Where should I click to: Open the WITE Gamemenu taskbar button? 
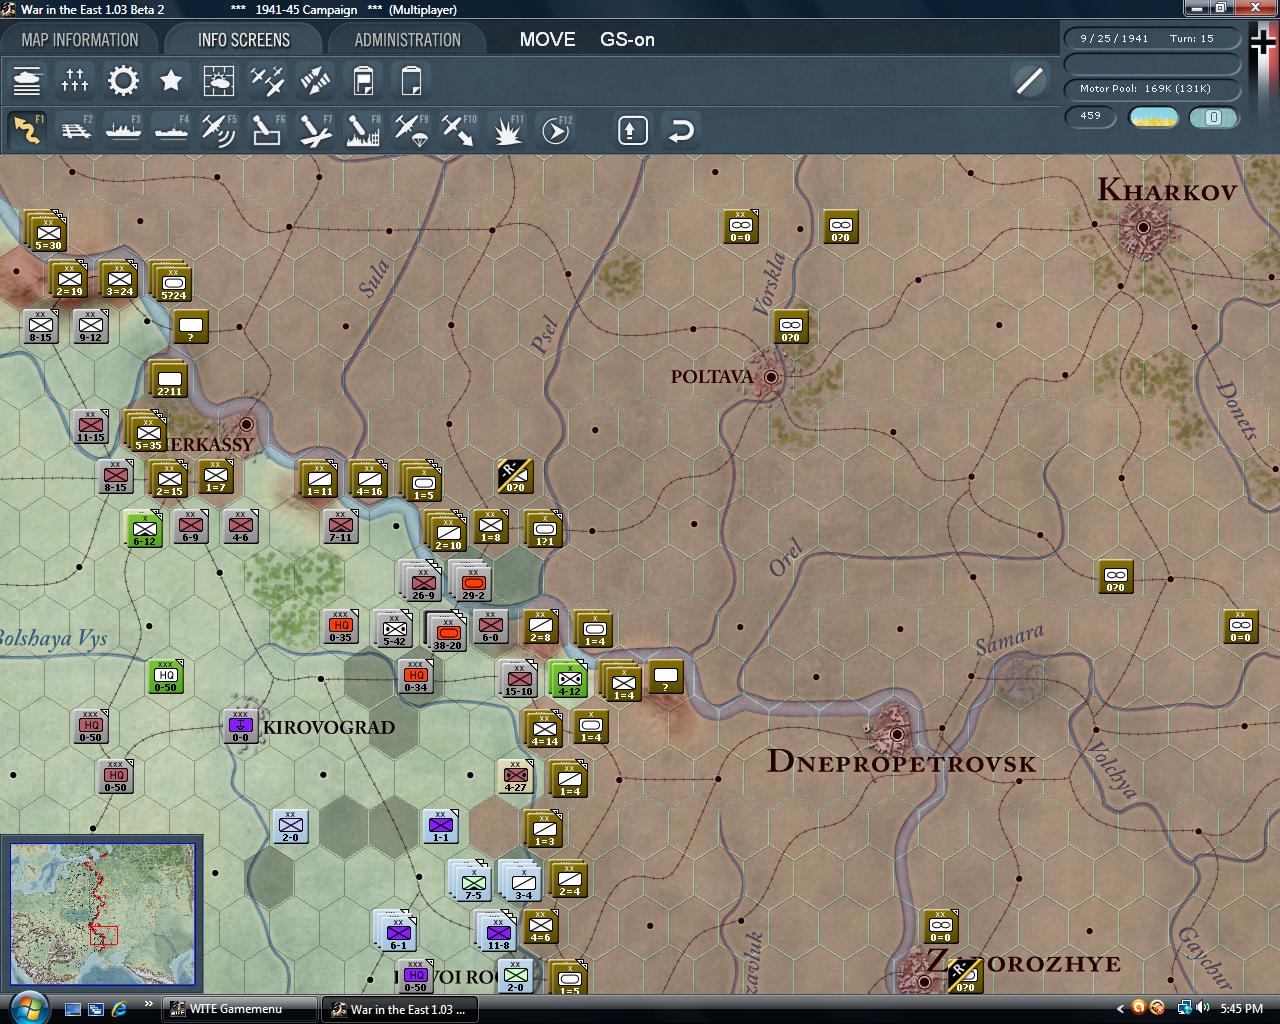pyautogui.click(x=240, y=1009)
